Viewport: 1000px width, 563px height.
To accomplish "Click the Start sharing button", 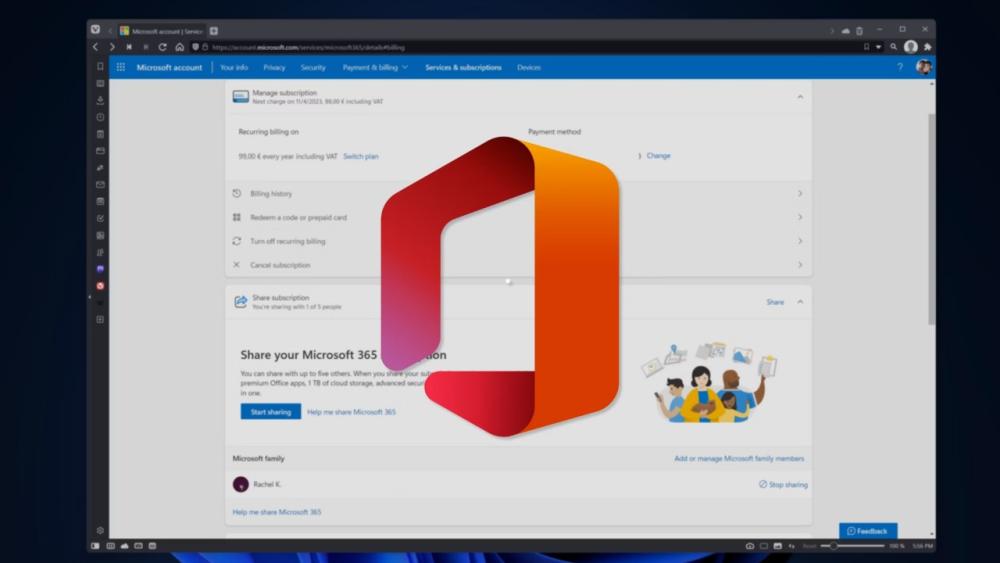I will 270,412.
